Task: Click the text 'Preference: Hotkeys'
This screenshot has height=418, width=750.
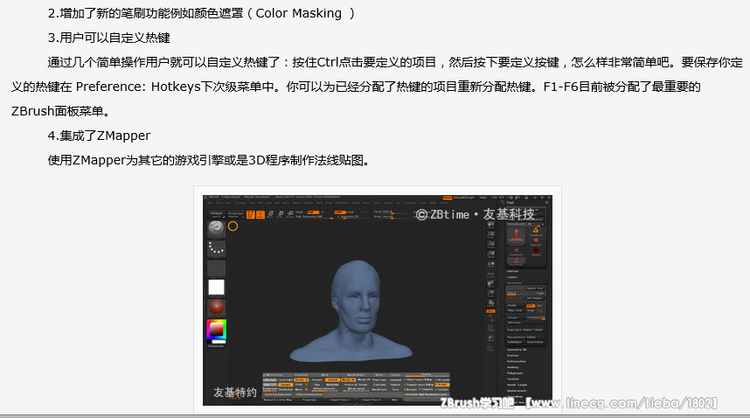Action: pos(138,87)
